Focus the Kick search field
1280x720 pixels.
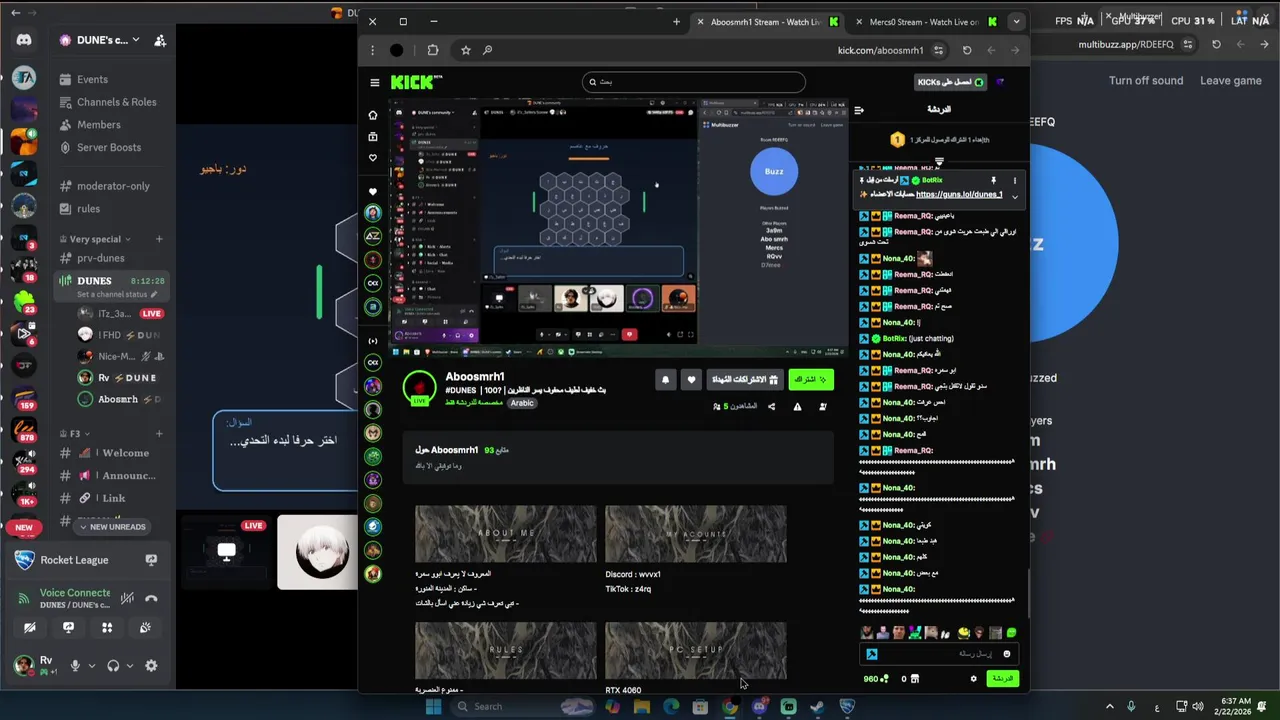(693, 82)
